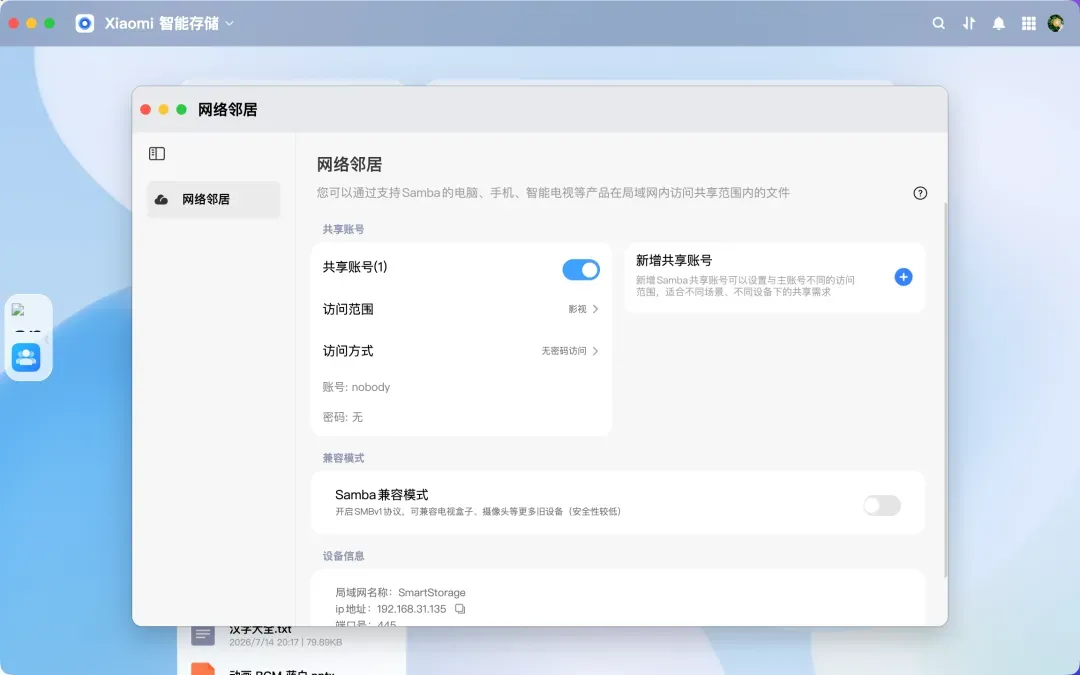Image resolution: width=1080 pixels, height=675 pixels.
Task: Click the search icon in top bar
Action: coord(938,23)
